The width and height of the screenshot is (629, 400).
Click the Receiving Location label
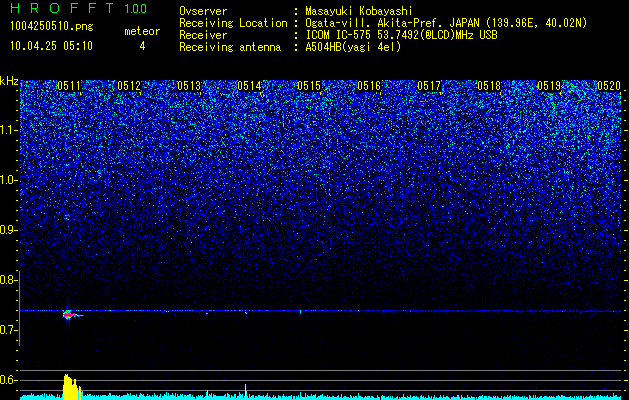(x=233, y=23)
